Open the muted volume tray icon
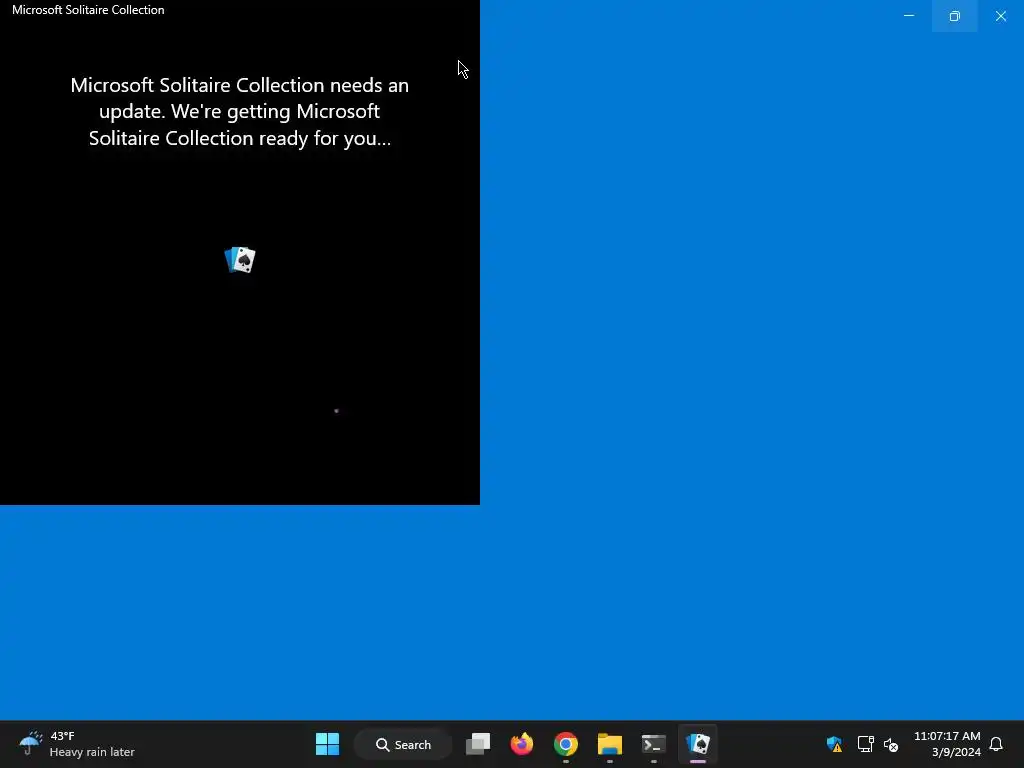The width and height of the screenshot is (1024, 768). pyautogui.click(x=891, y=744)
